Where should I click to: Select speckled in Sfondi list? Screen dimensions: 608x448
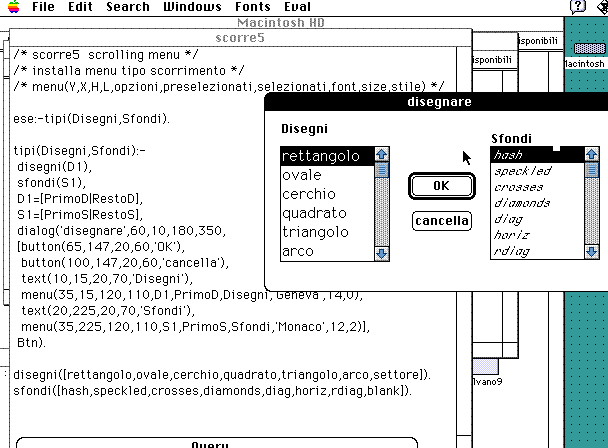point(537,171)
